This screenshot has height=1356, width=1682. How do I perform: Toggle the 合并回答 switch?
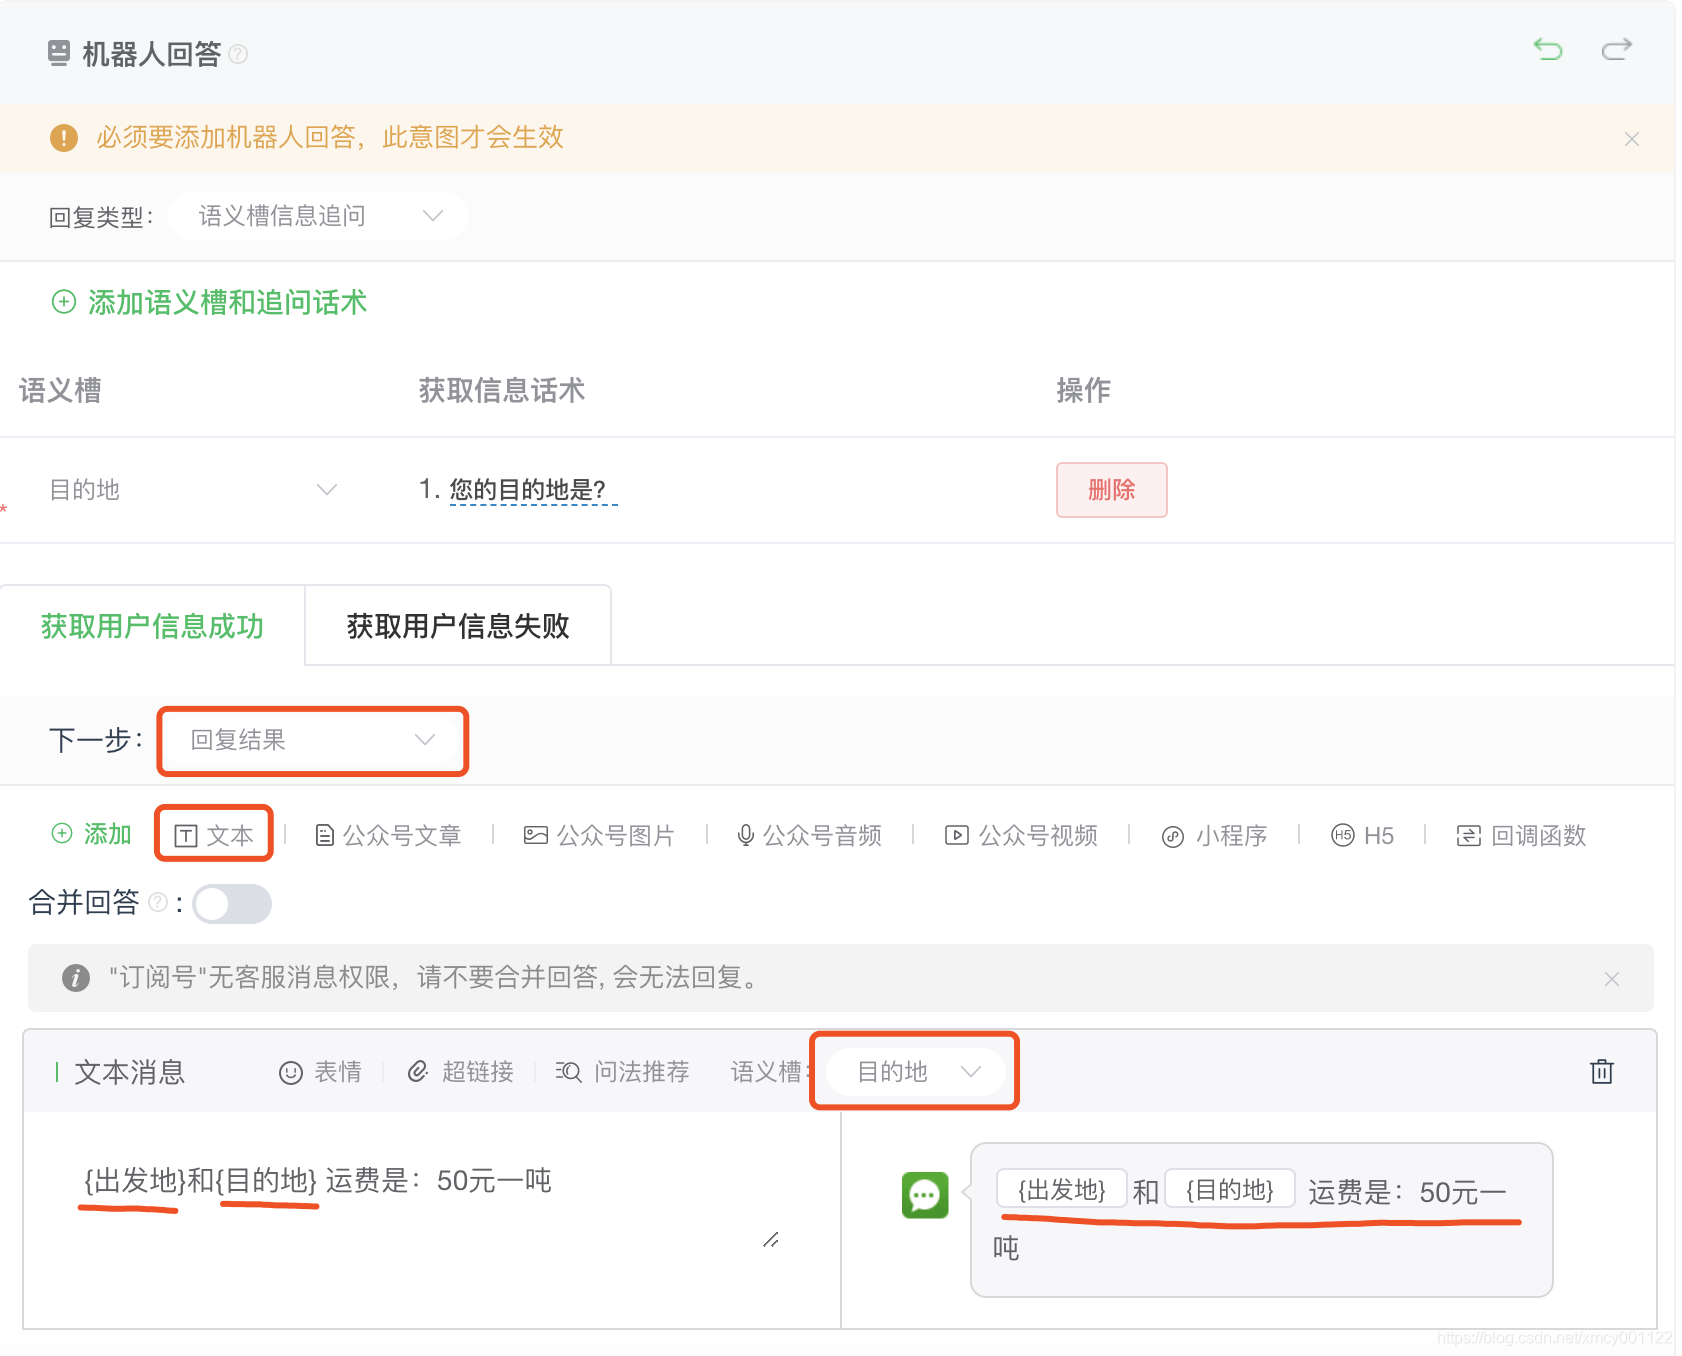click(232, 904)
